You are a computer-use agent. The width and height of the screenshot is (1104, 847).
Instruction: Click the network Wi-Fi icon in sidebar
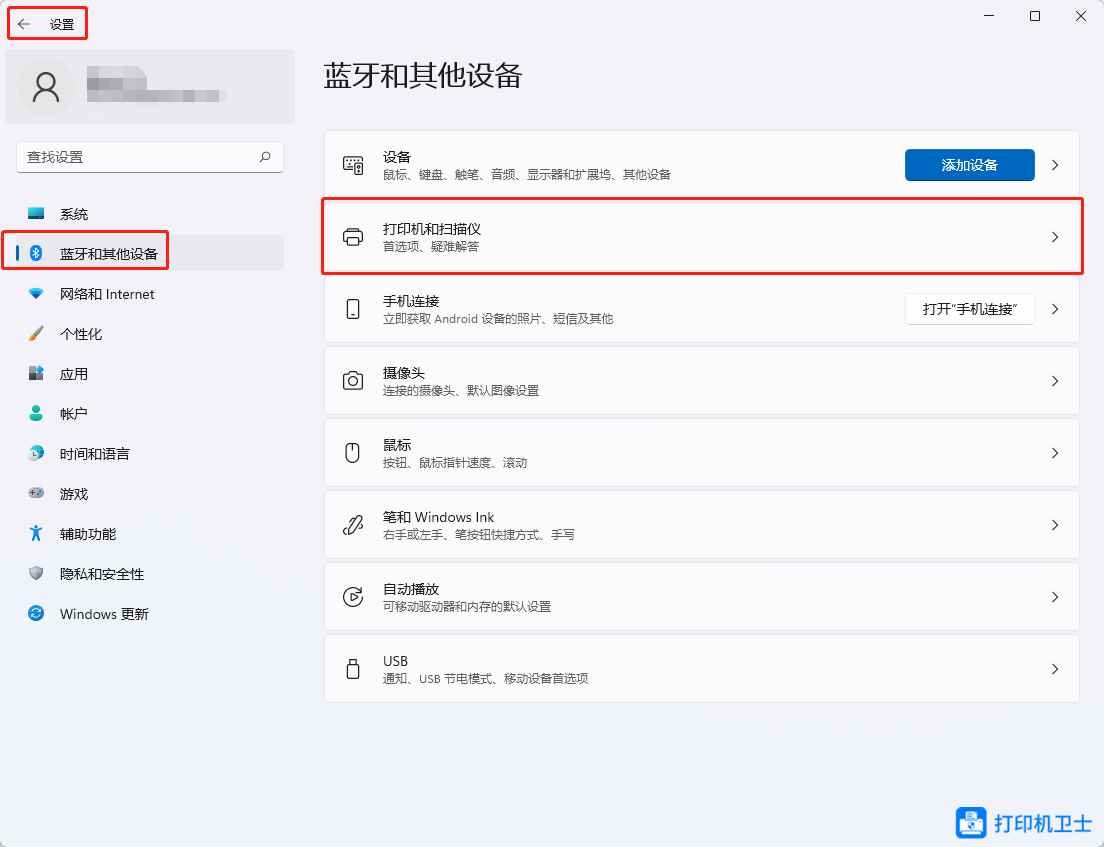(x=36, y=294)
